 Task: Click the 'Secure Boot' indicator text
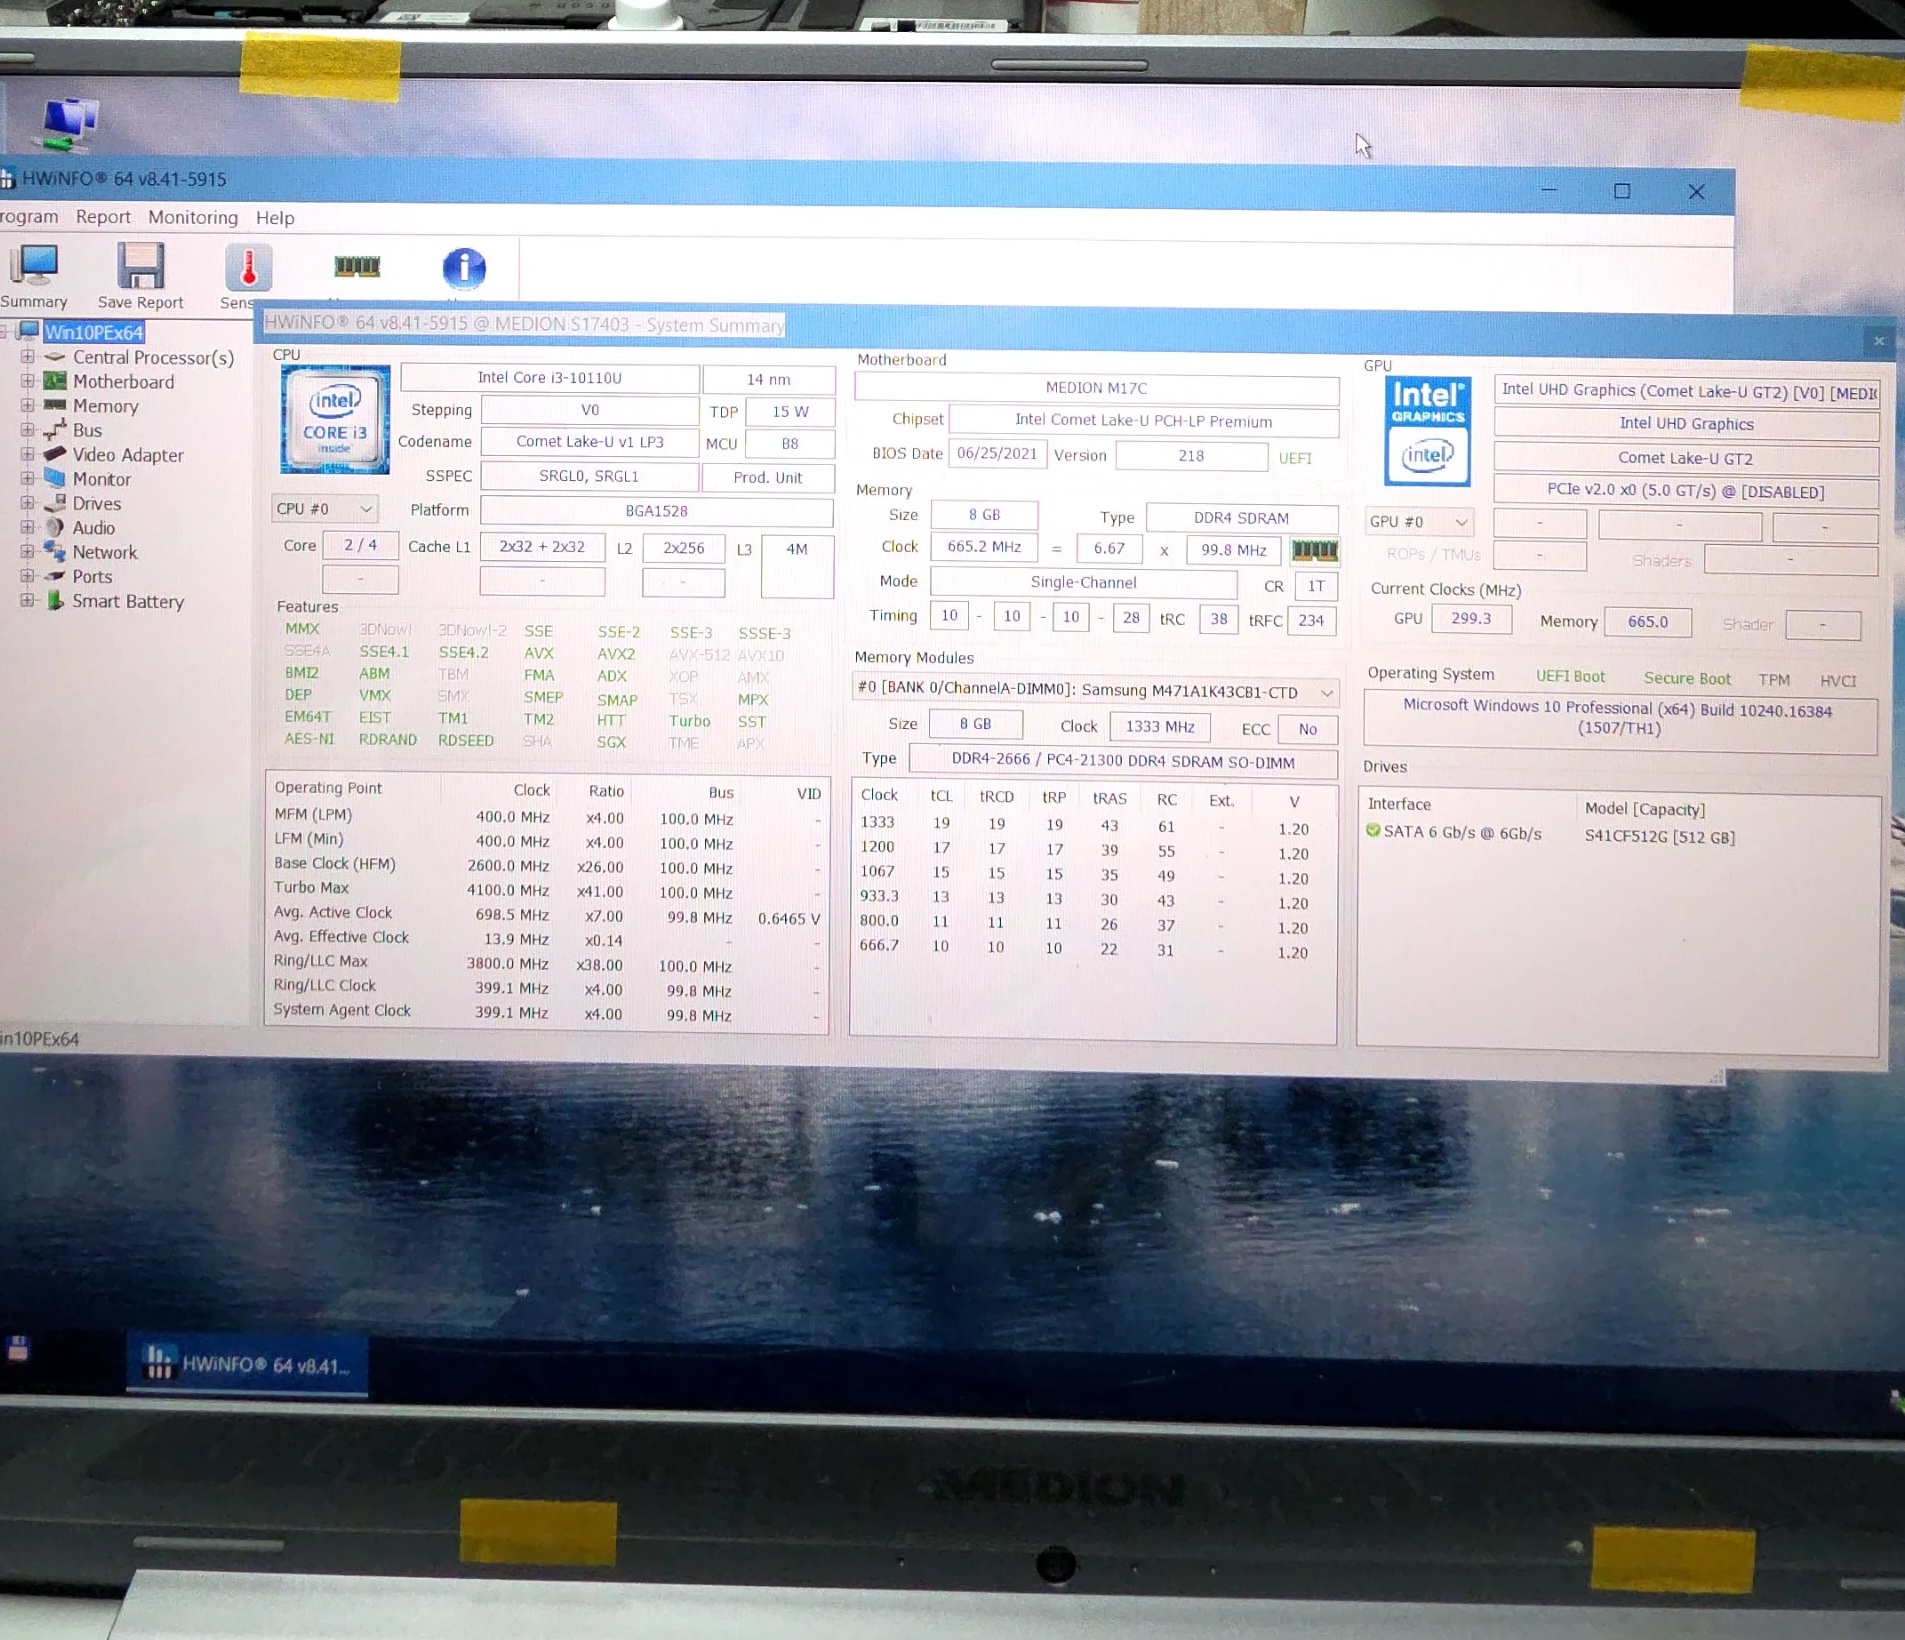(1686, 679)
